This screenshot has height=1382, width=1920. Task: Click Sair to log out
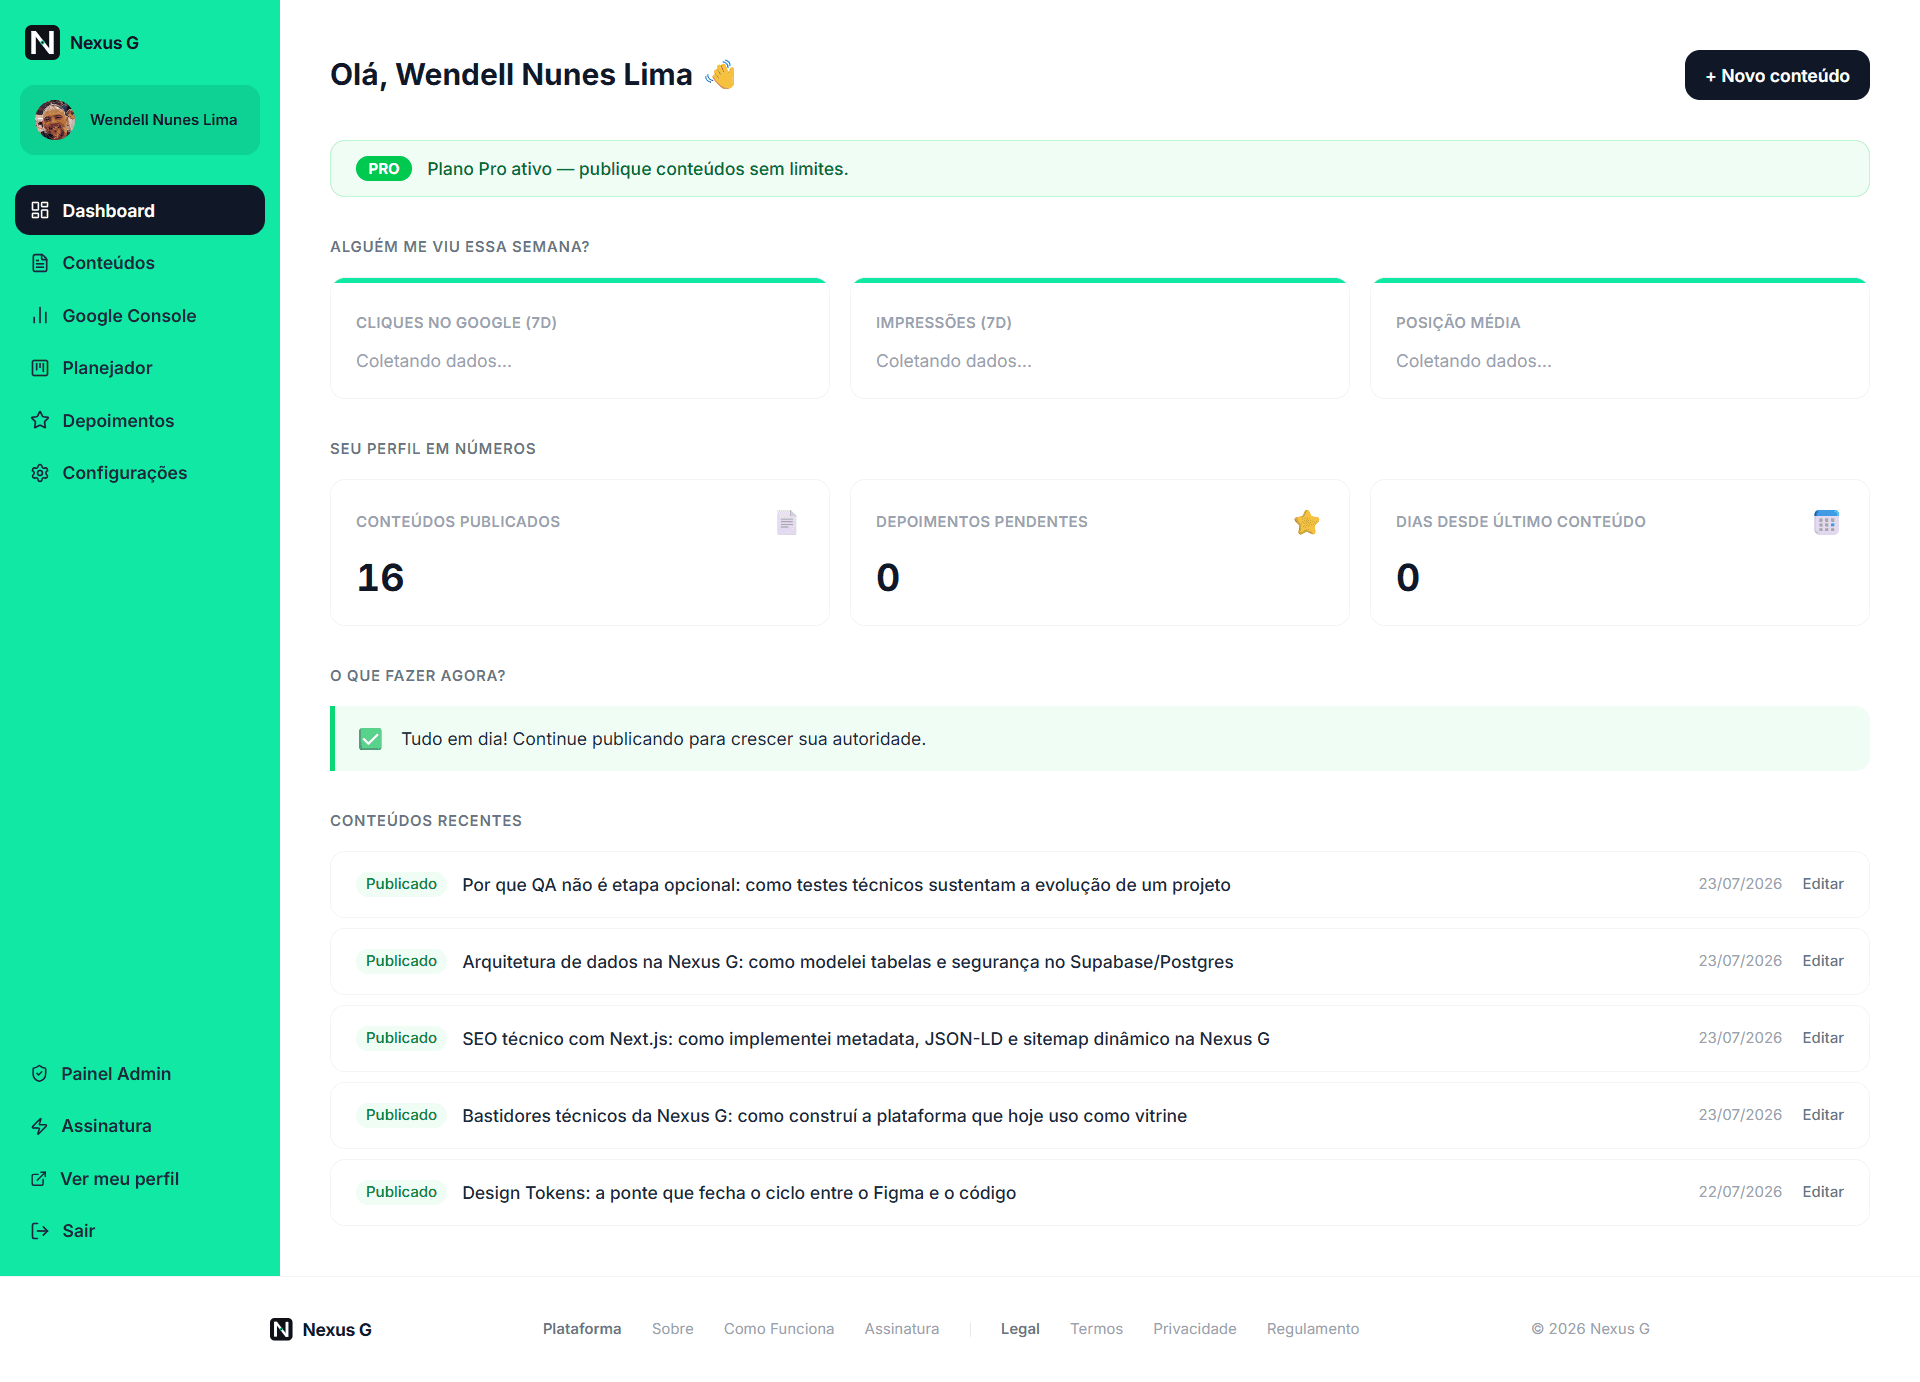coord(140,1231)
